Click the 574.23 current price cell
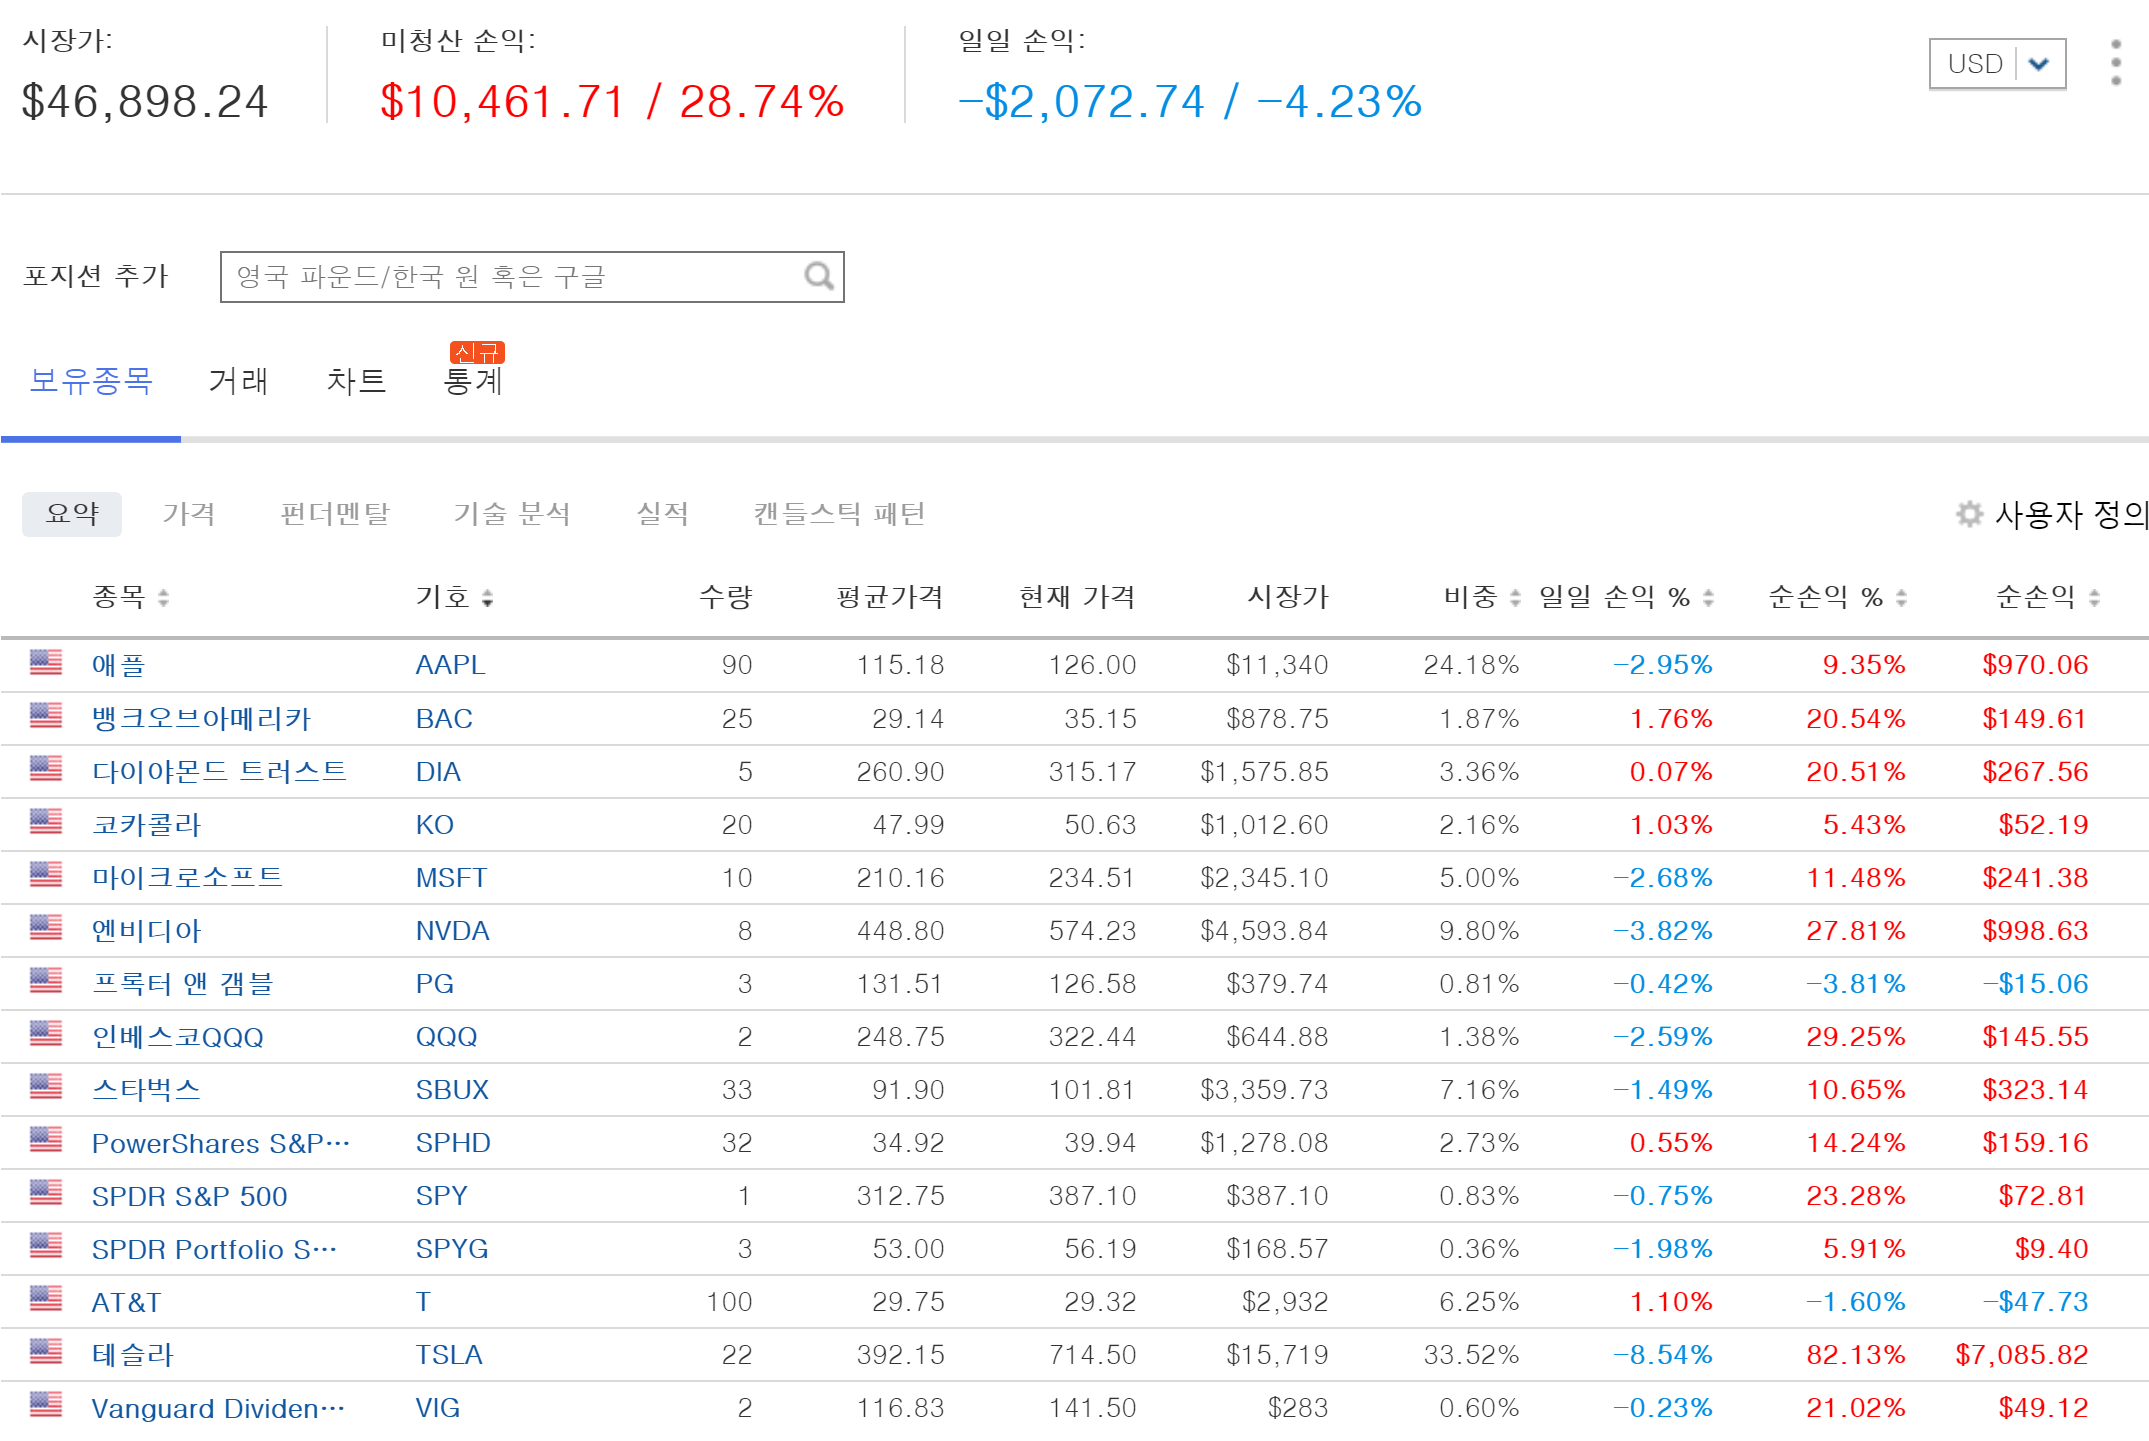 pyautogui.click(x=1092, y=931)
